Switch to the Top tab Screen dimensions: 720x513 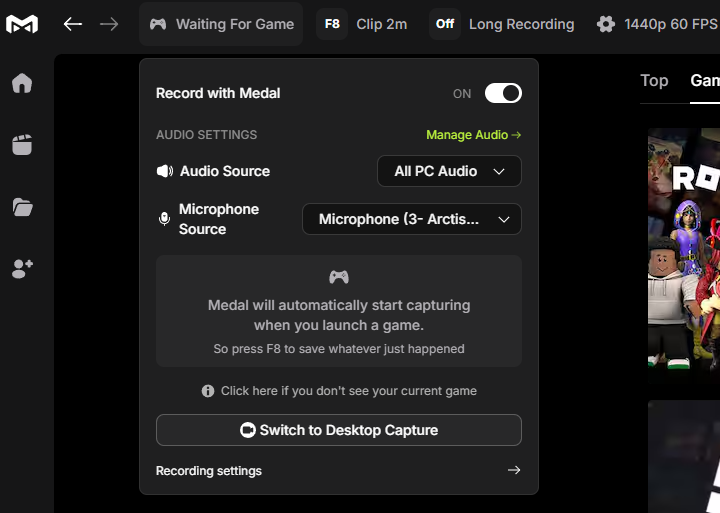[654, 81]
